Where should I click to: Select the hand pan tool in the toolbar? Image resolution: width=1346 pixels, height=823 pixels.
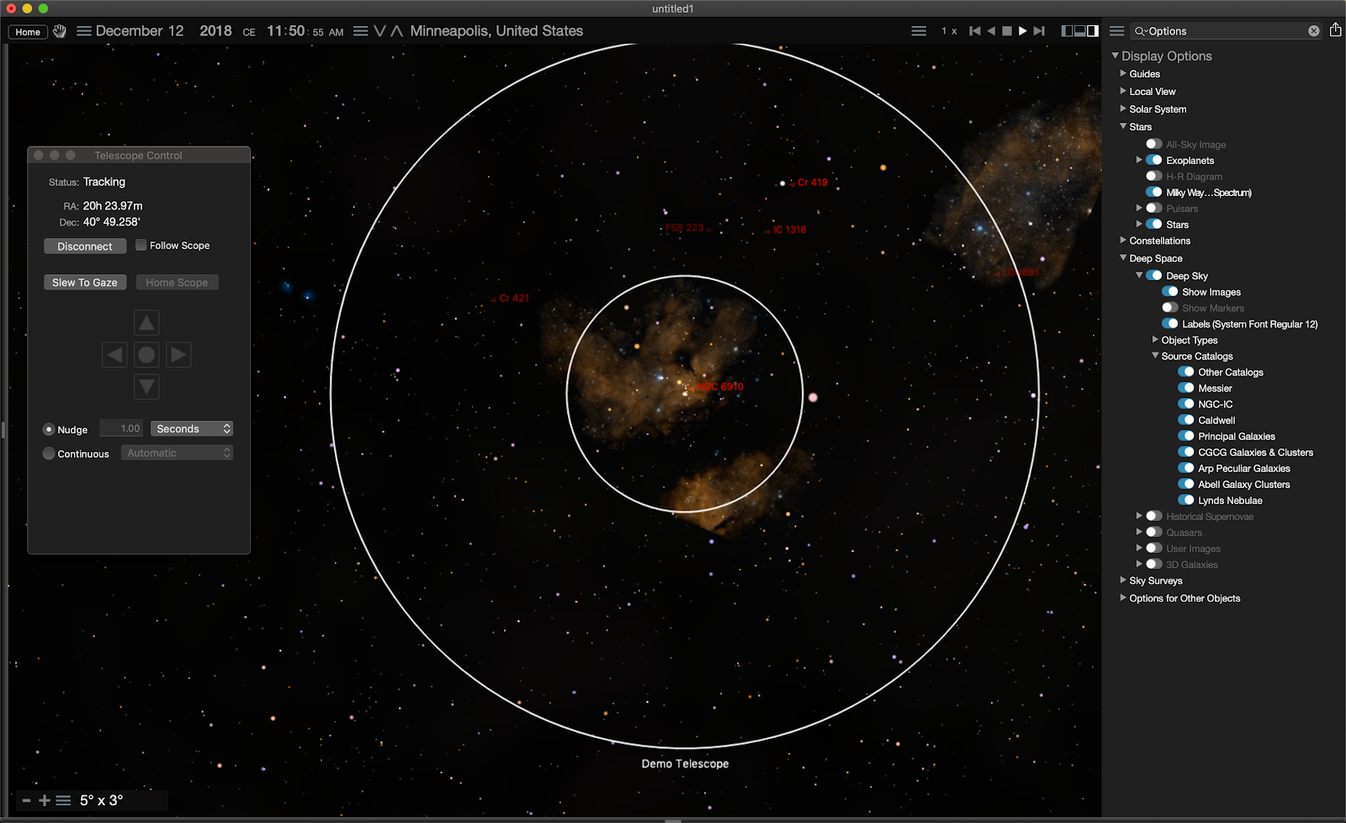pos(58,31)
